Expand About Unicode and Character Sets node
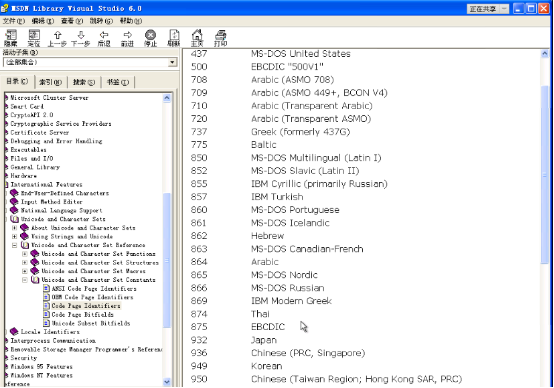Viewport: 554px width, 388px height. [x=14, y=228]
